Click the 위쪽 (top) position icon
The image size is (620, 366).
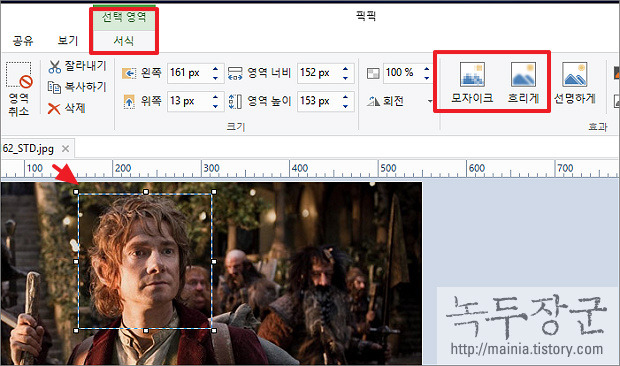[129, 102]
